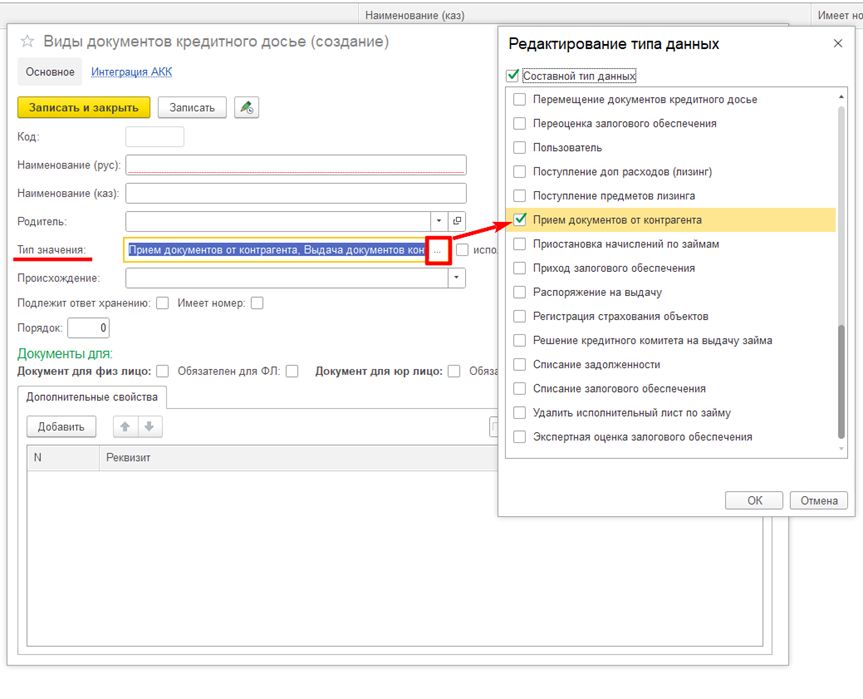Enable Документ для физ лицо checkbox

pos(162,372)
